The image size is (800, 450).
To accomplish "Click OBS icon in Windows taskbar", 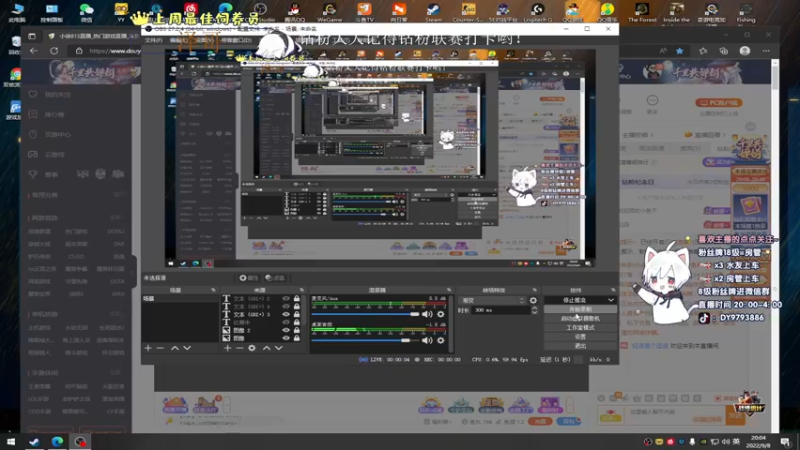I will (x=80, y=442).
